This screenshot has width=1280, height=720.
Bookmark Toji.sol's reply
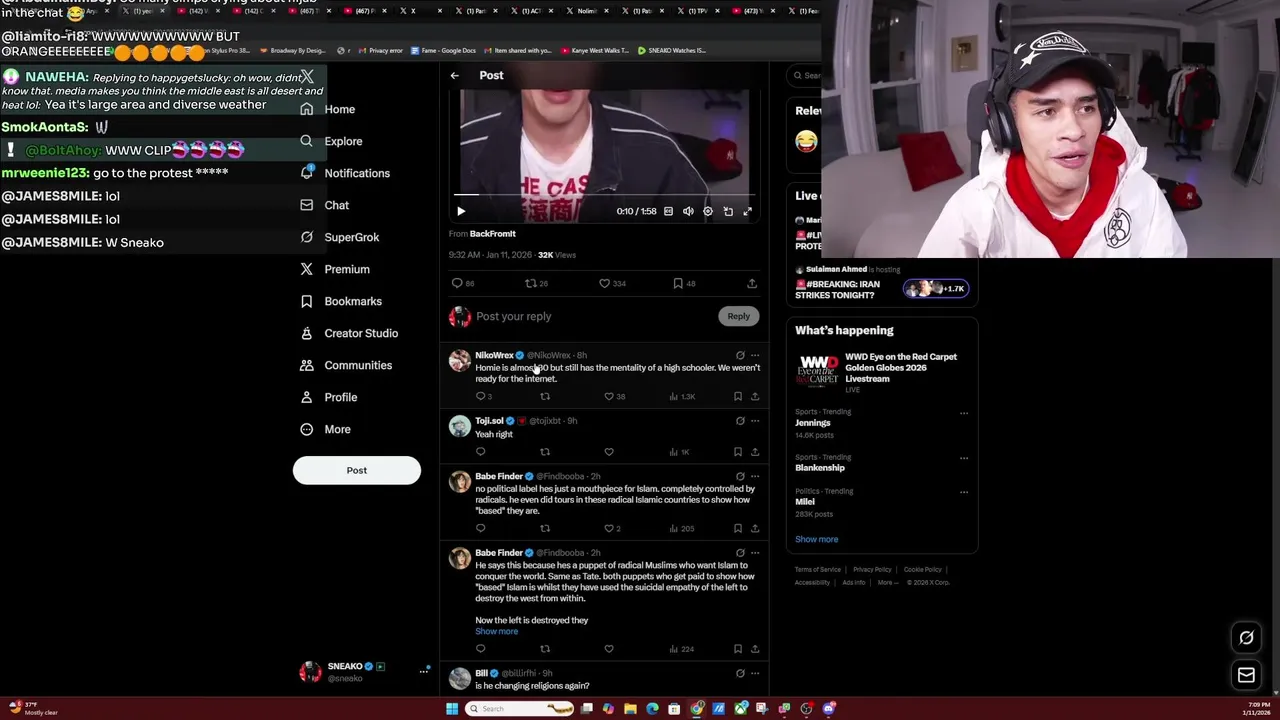click(738, 452)
